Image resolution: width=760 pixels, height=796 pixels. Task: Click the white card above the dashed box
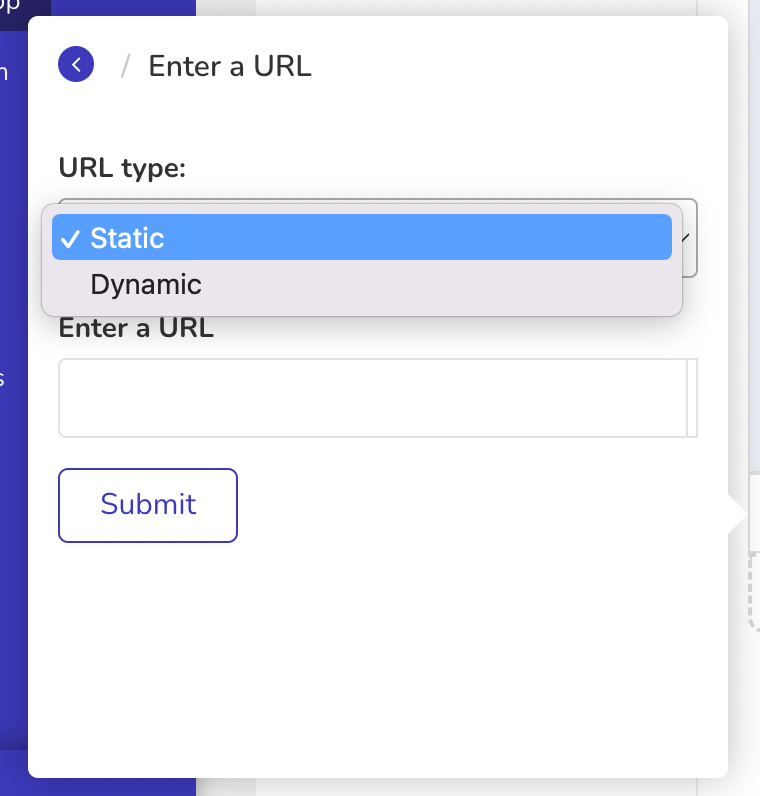pos(754,513)
